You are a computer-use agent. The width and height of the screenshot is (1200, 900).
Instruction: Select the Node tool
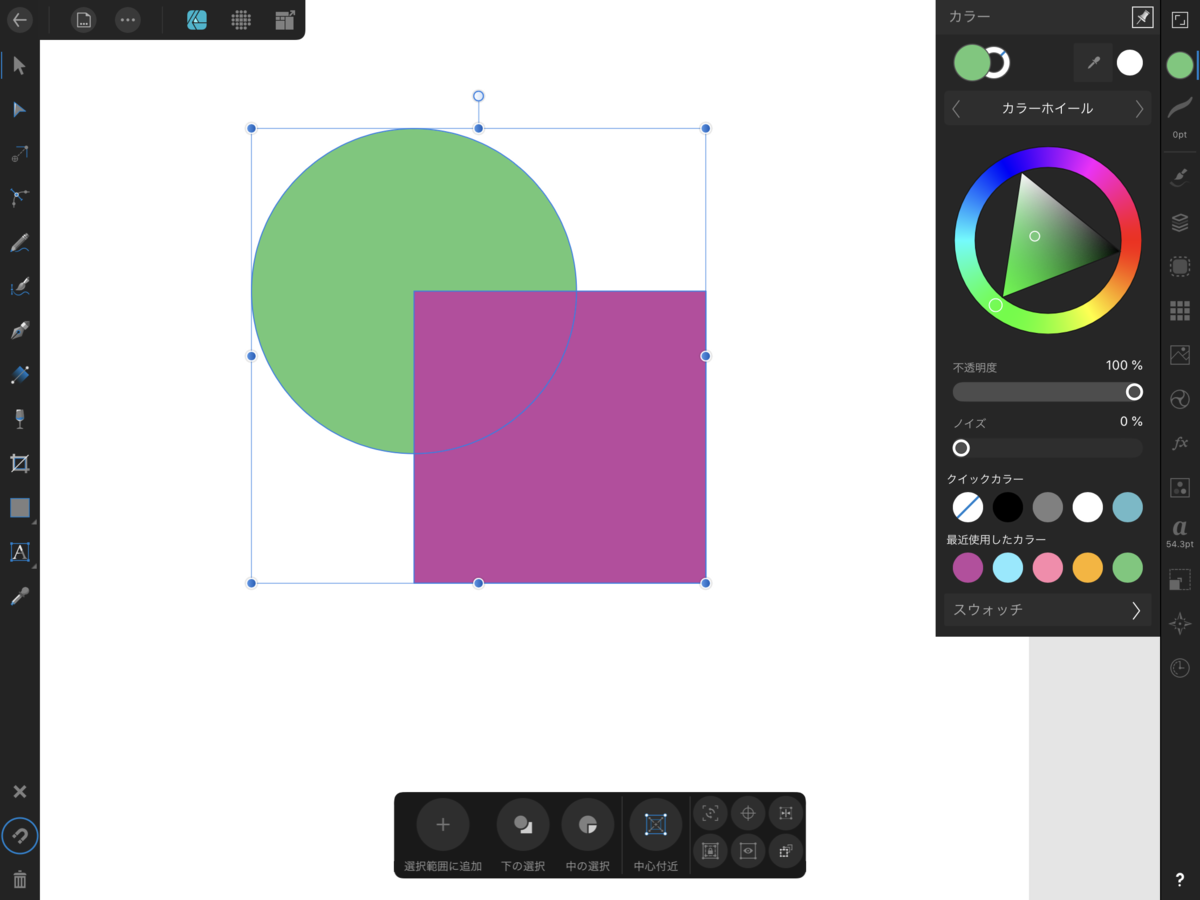(x=19, y=109)
